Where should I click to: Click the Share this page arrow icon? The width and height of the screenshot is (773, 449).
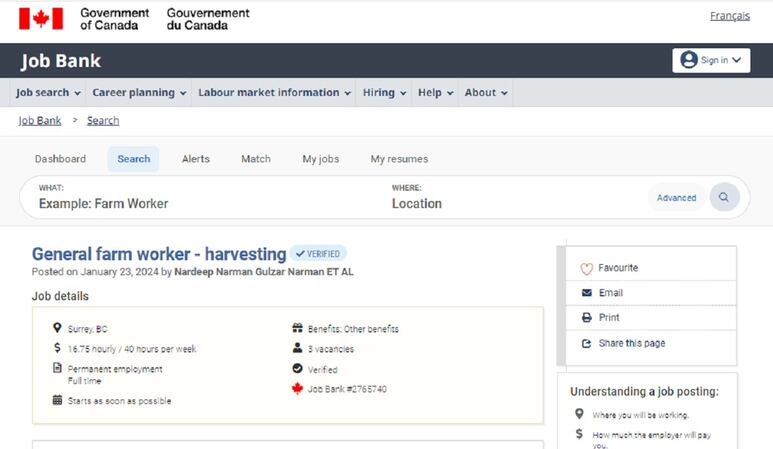[x=586, y=344]
